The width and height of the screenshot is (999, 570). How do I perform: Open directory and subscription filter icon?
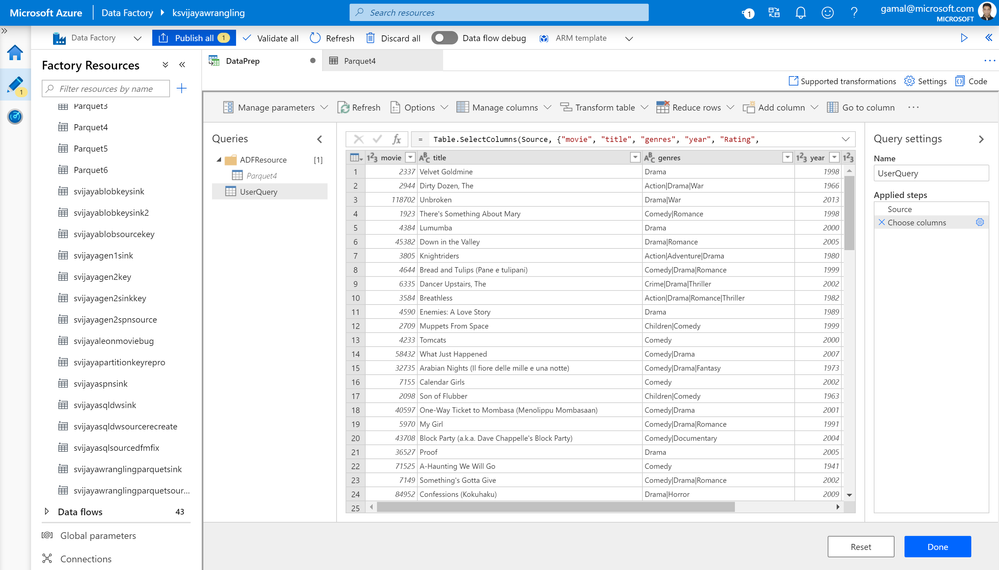pos(774,13)
